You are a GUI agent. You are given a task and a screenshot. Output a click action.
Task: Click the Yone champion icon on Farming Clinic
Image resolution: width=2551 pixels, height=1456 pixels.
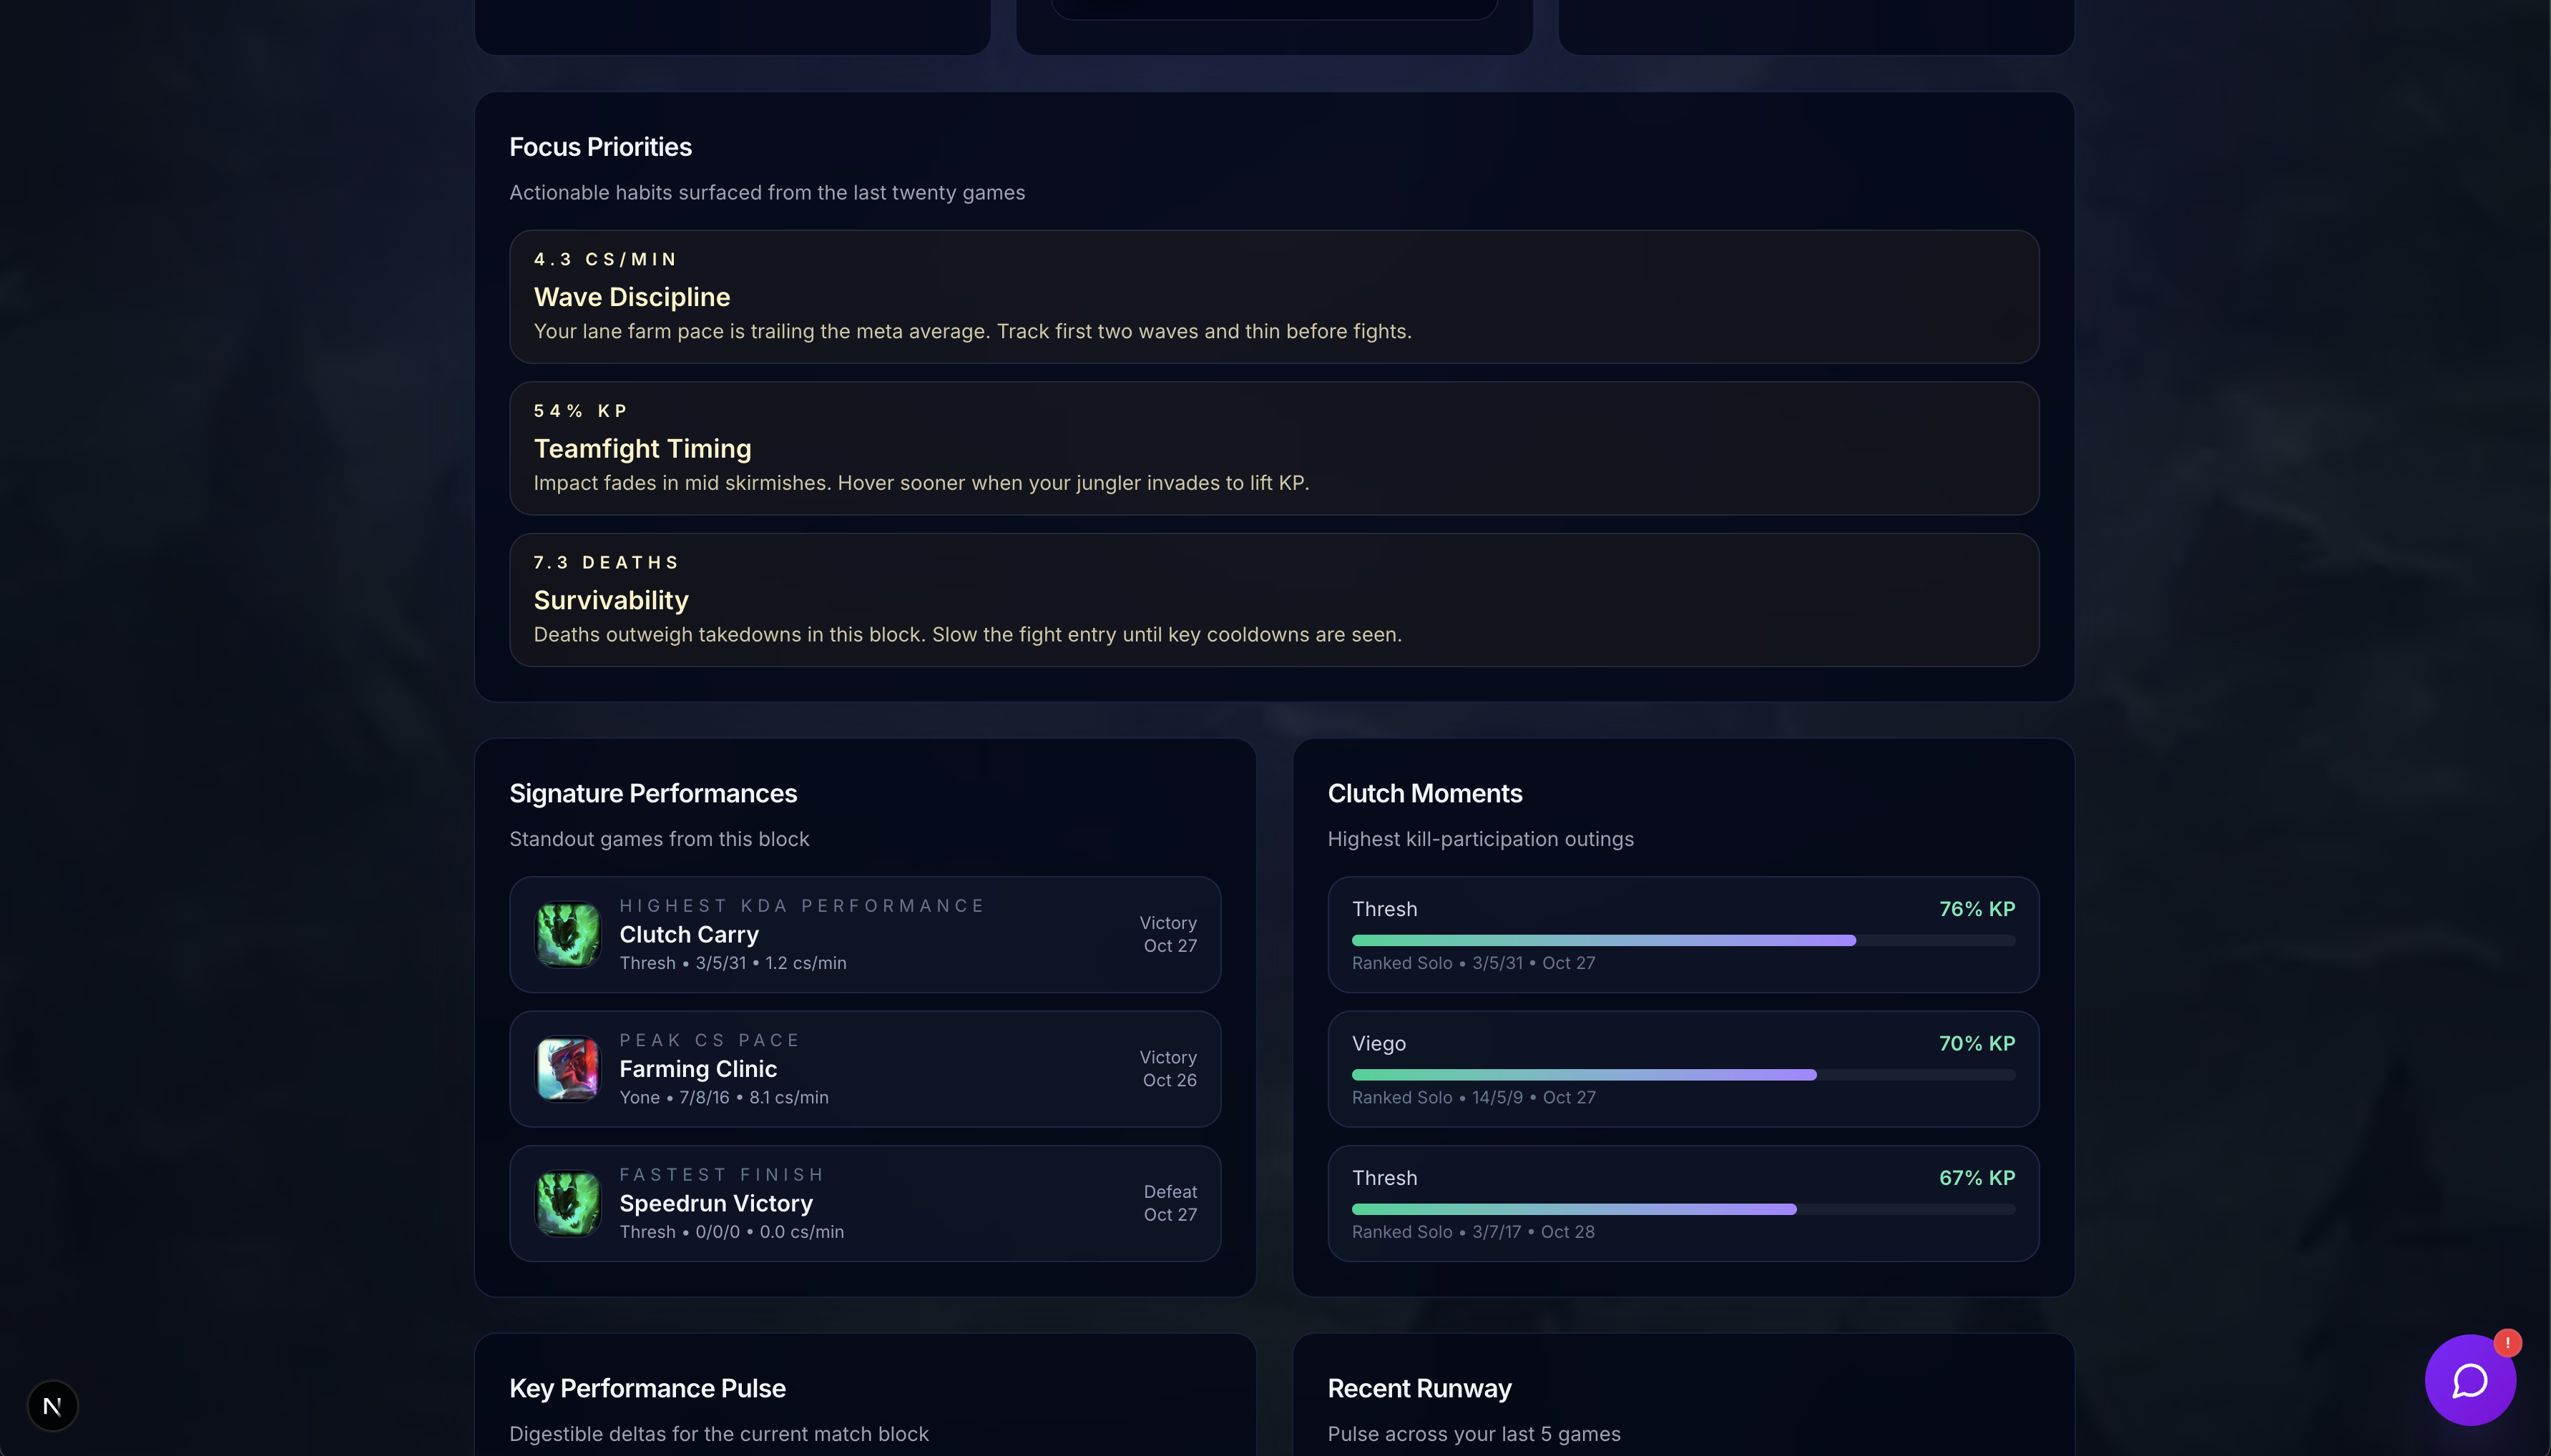tap(568, 1068)
